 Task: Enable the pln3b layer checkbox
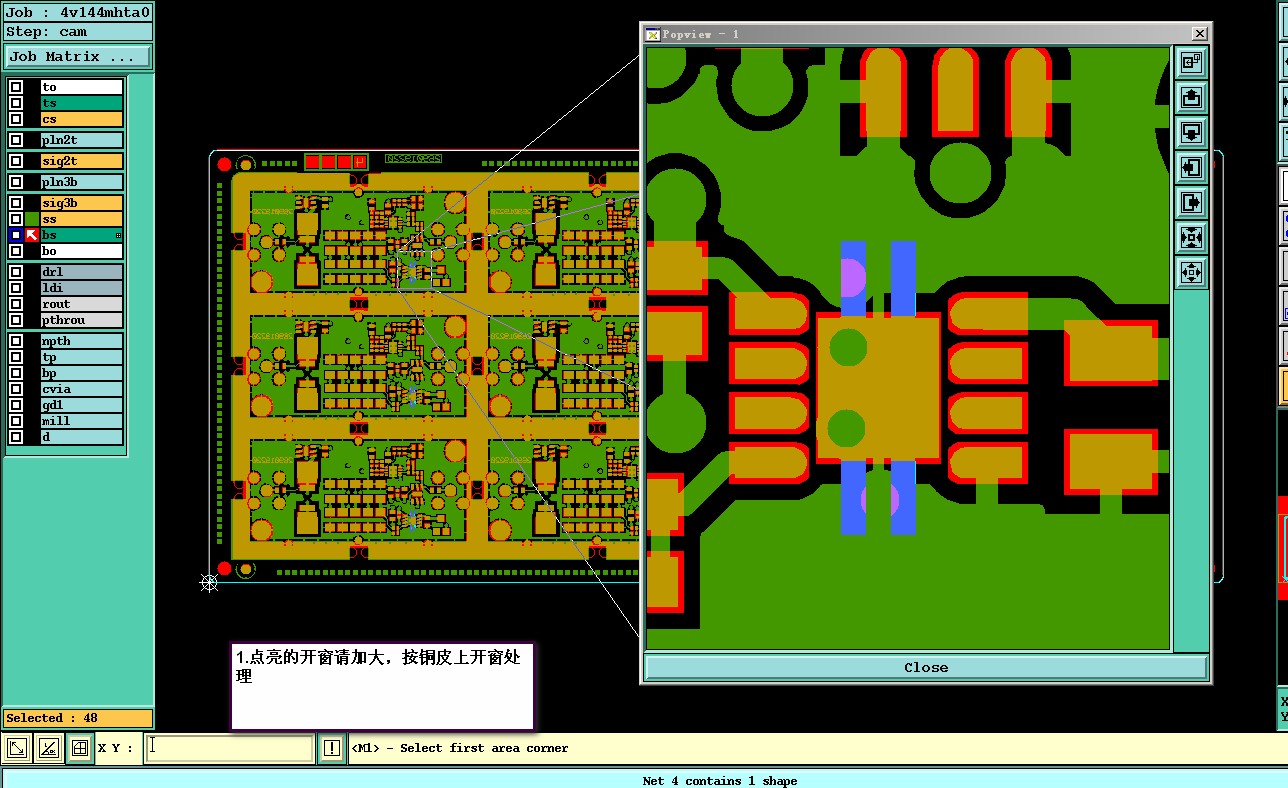16,182
